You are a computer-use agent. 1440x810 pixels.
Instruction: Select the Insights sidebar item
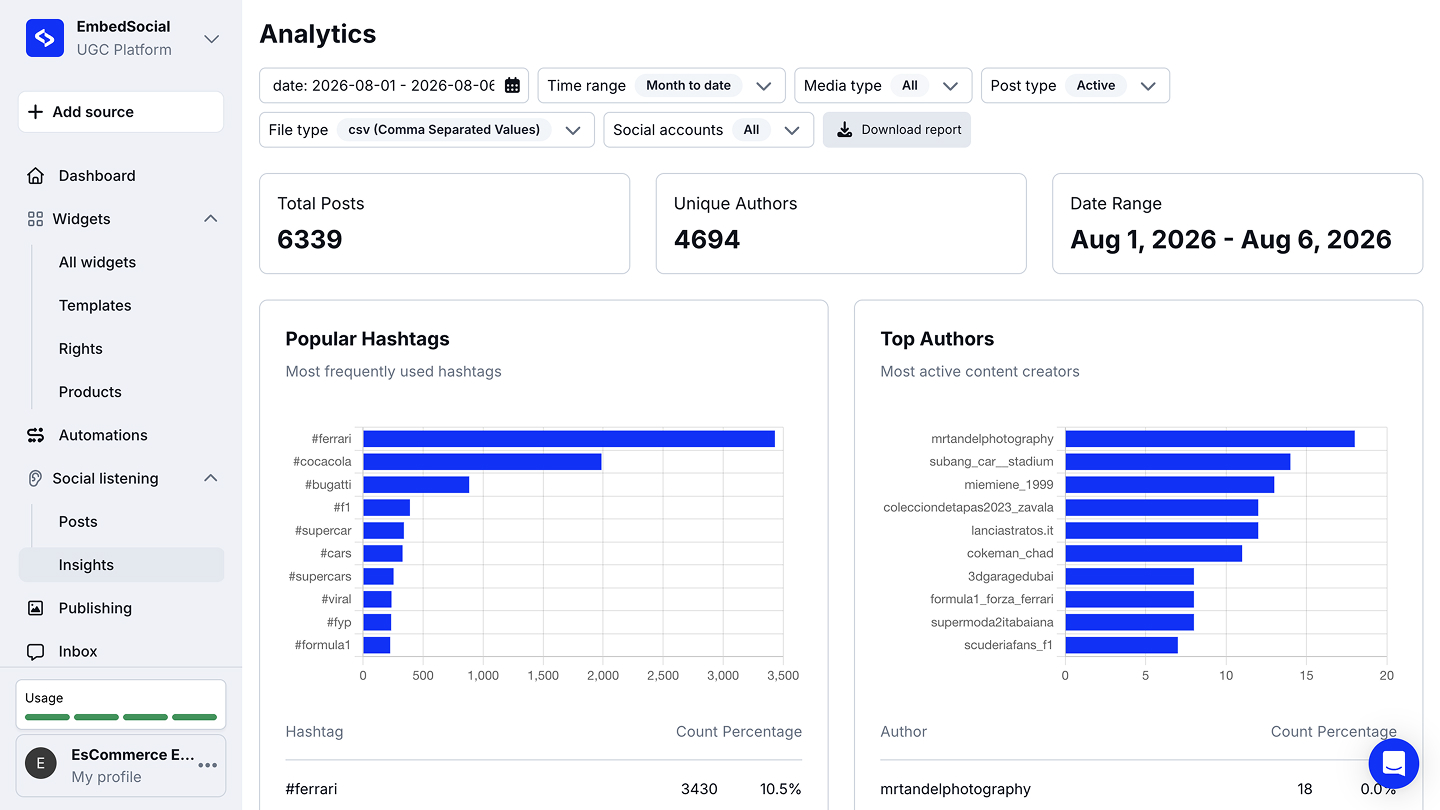pyautogui.click(x=121, y=565)
